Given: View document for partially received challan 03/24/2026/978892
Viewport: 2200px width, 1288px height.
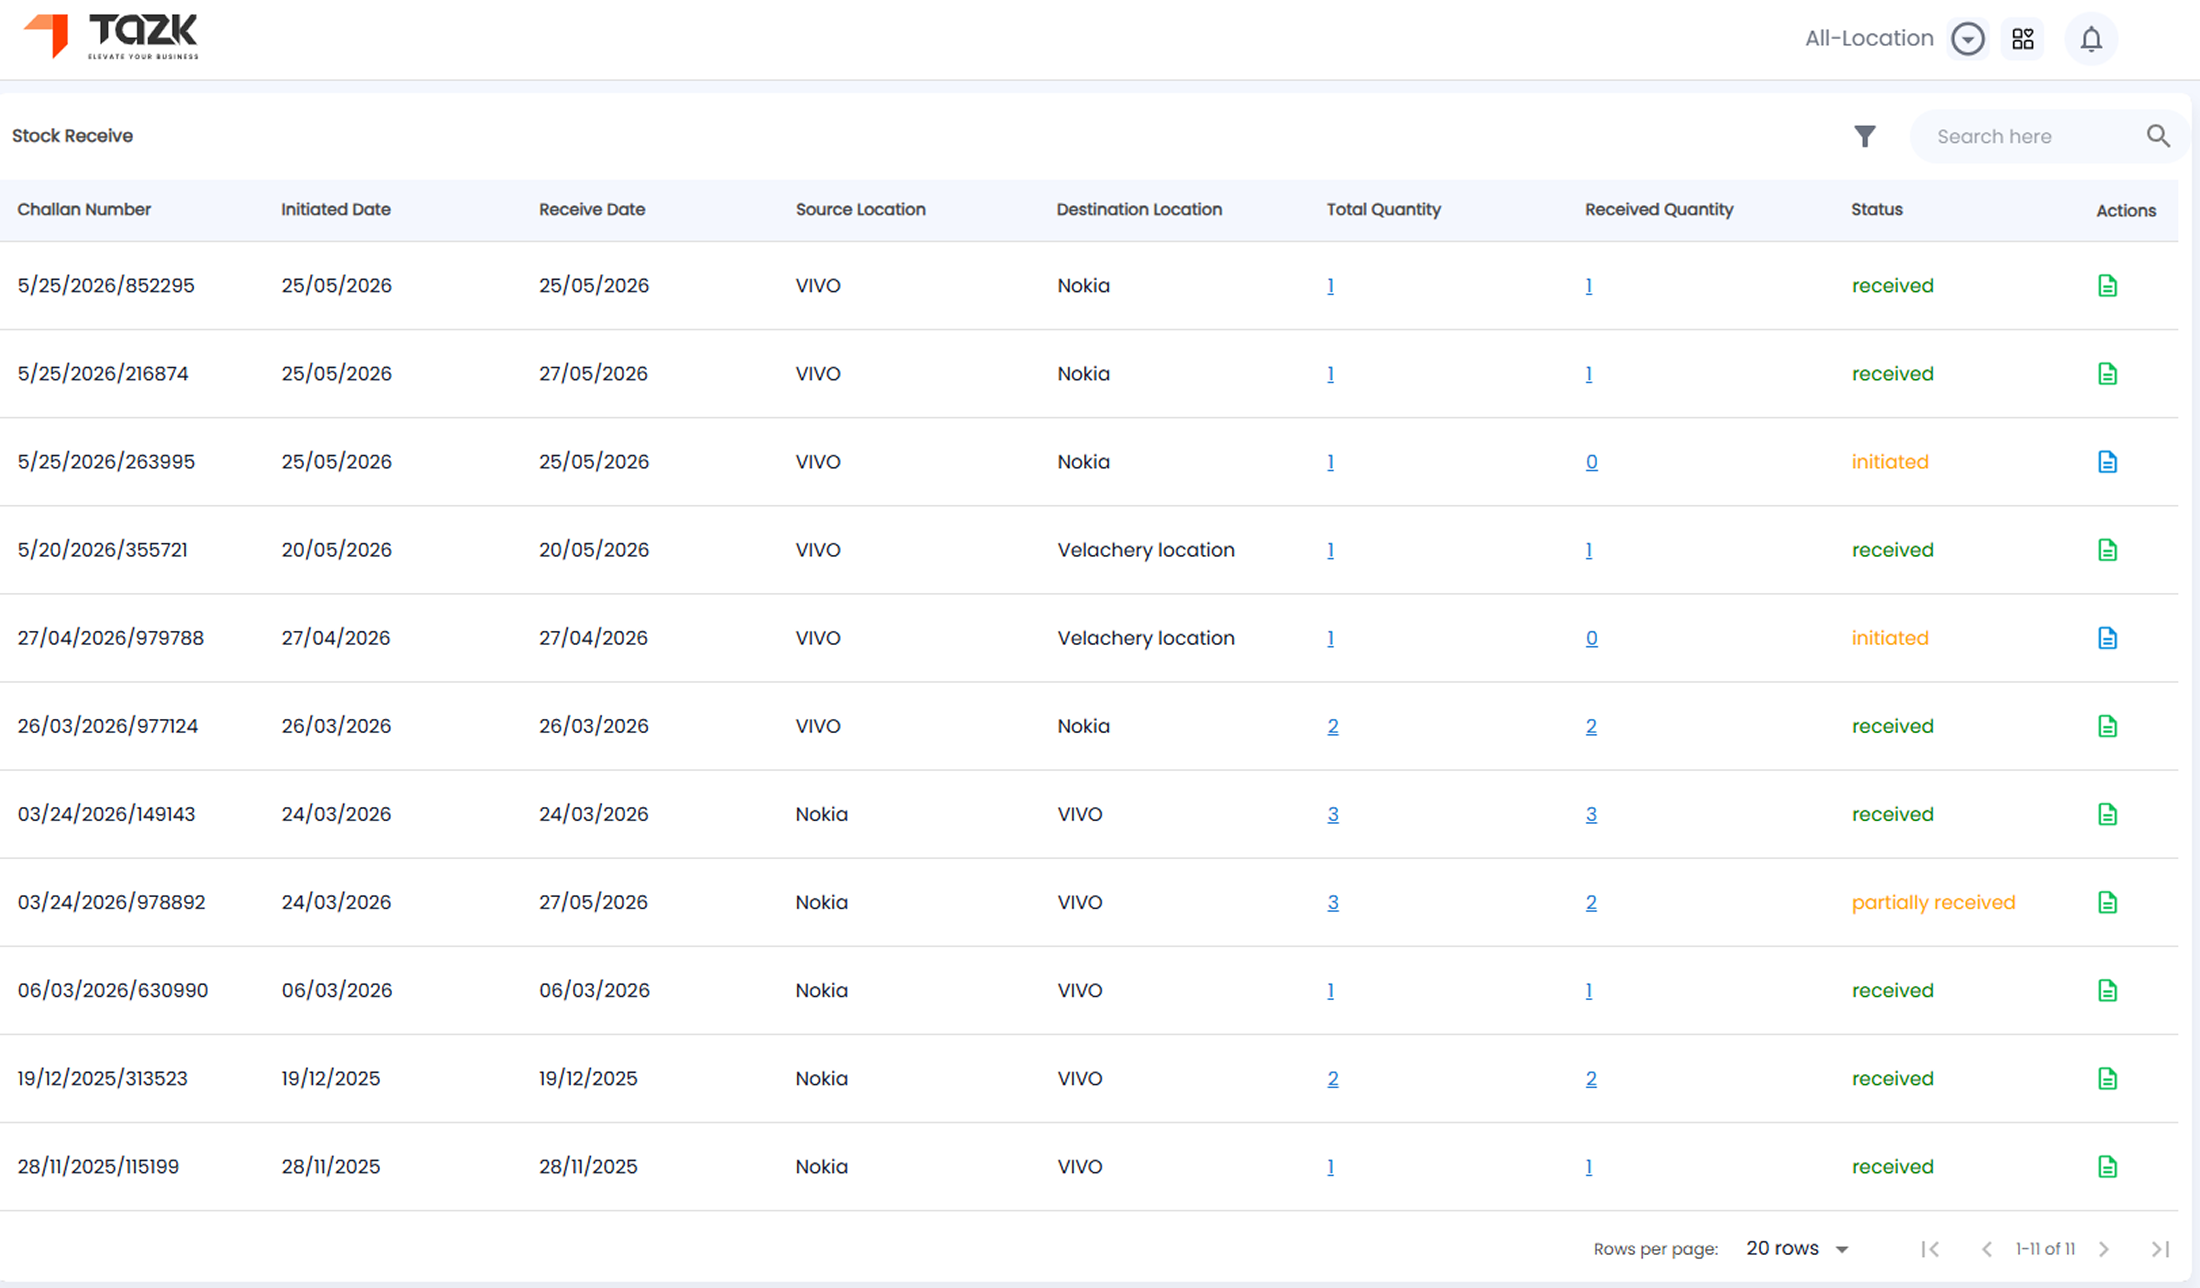Looking at the screenshot, I should (2107, 902).
